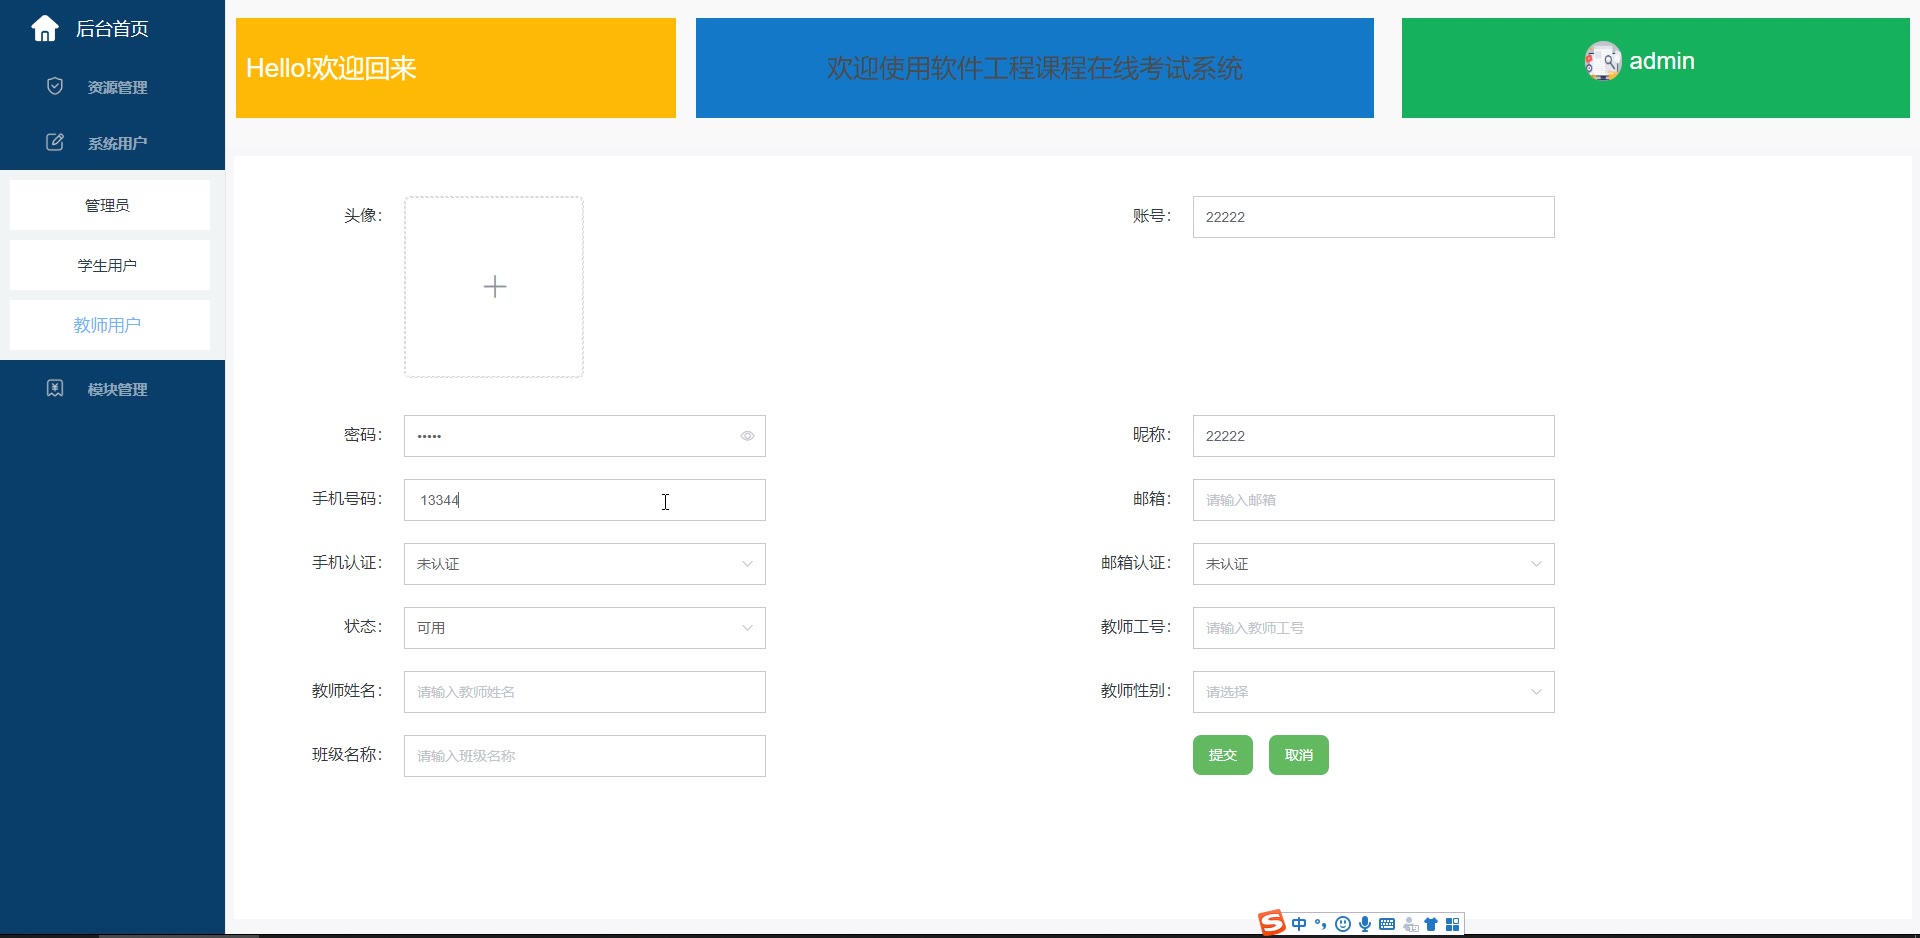Screen dimensions: 1920x938
Task: Click Sogou microphone voice input icon
Action: click(1365, 924)
